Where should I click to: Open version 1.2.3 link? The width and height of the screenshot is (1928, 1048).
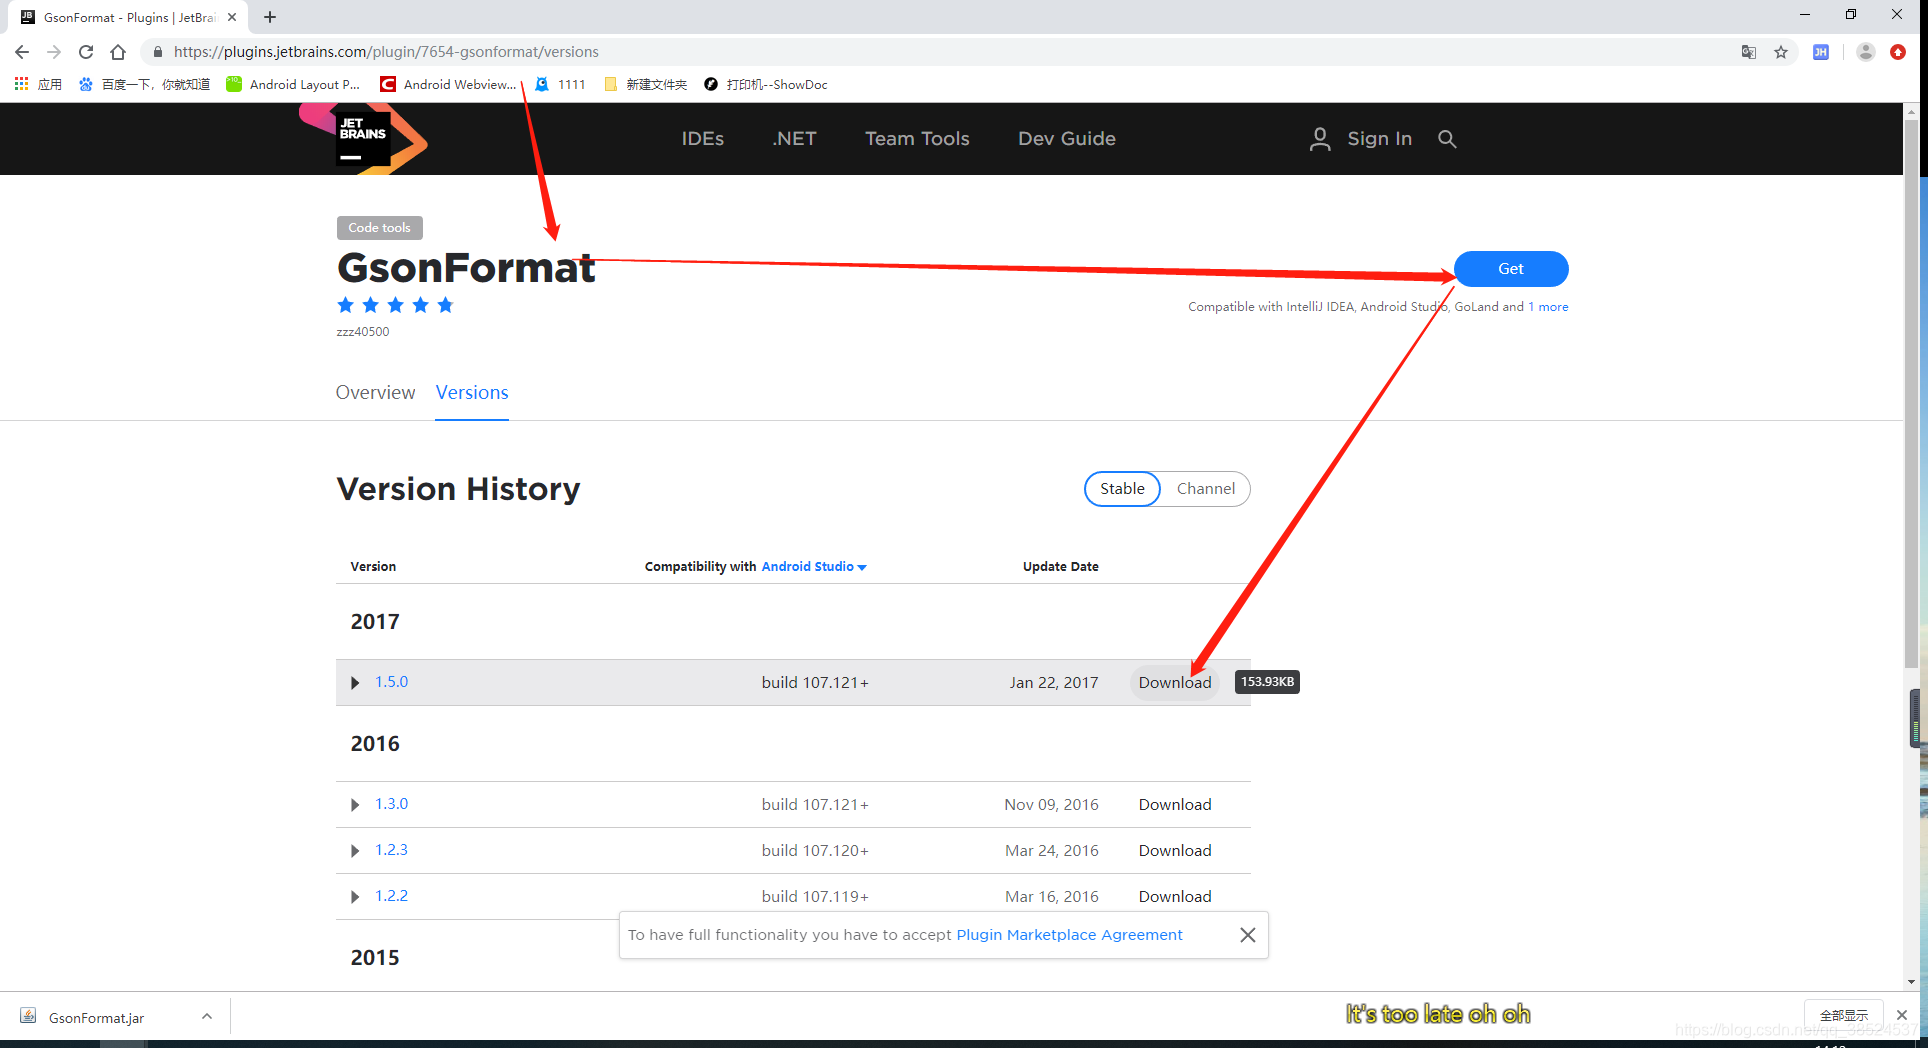click(x=391, y=850)
